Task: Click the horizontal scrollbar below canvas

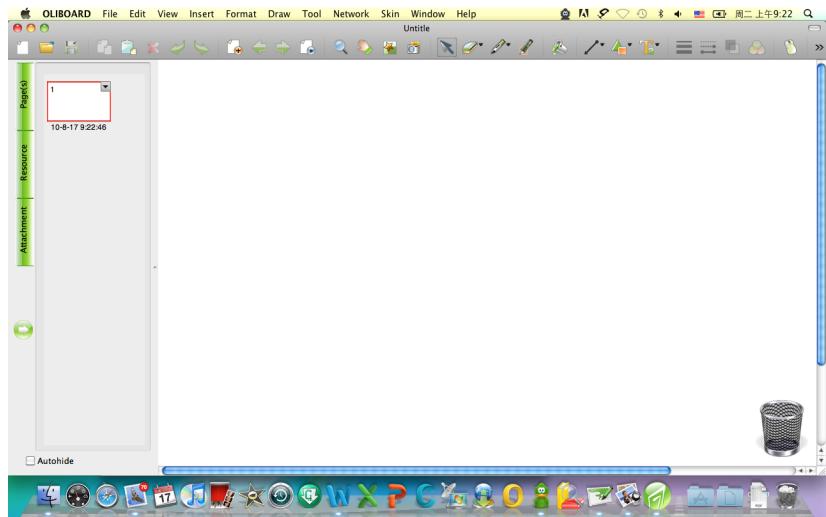Action: tap(415, 469)
